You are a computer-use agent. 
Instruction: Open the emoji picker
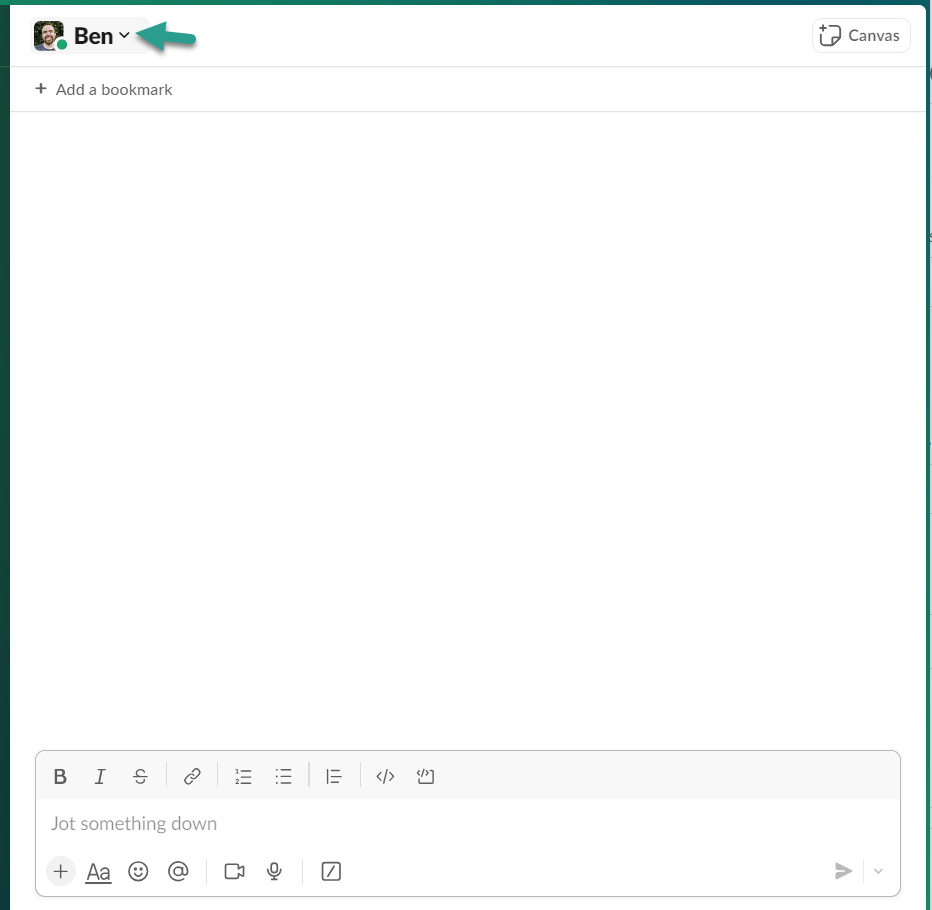[x=138, y=871]
